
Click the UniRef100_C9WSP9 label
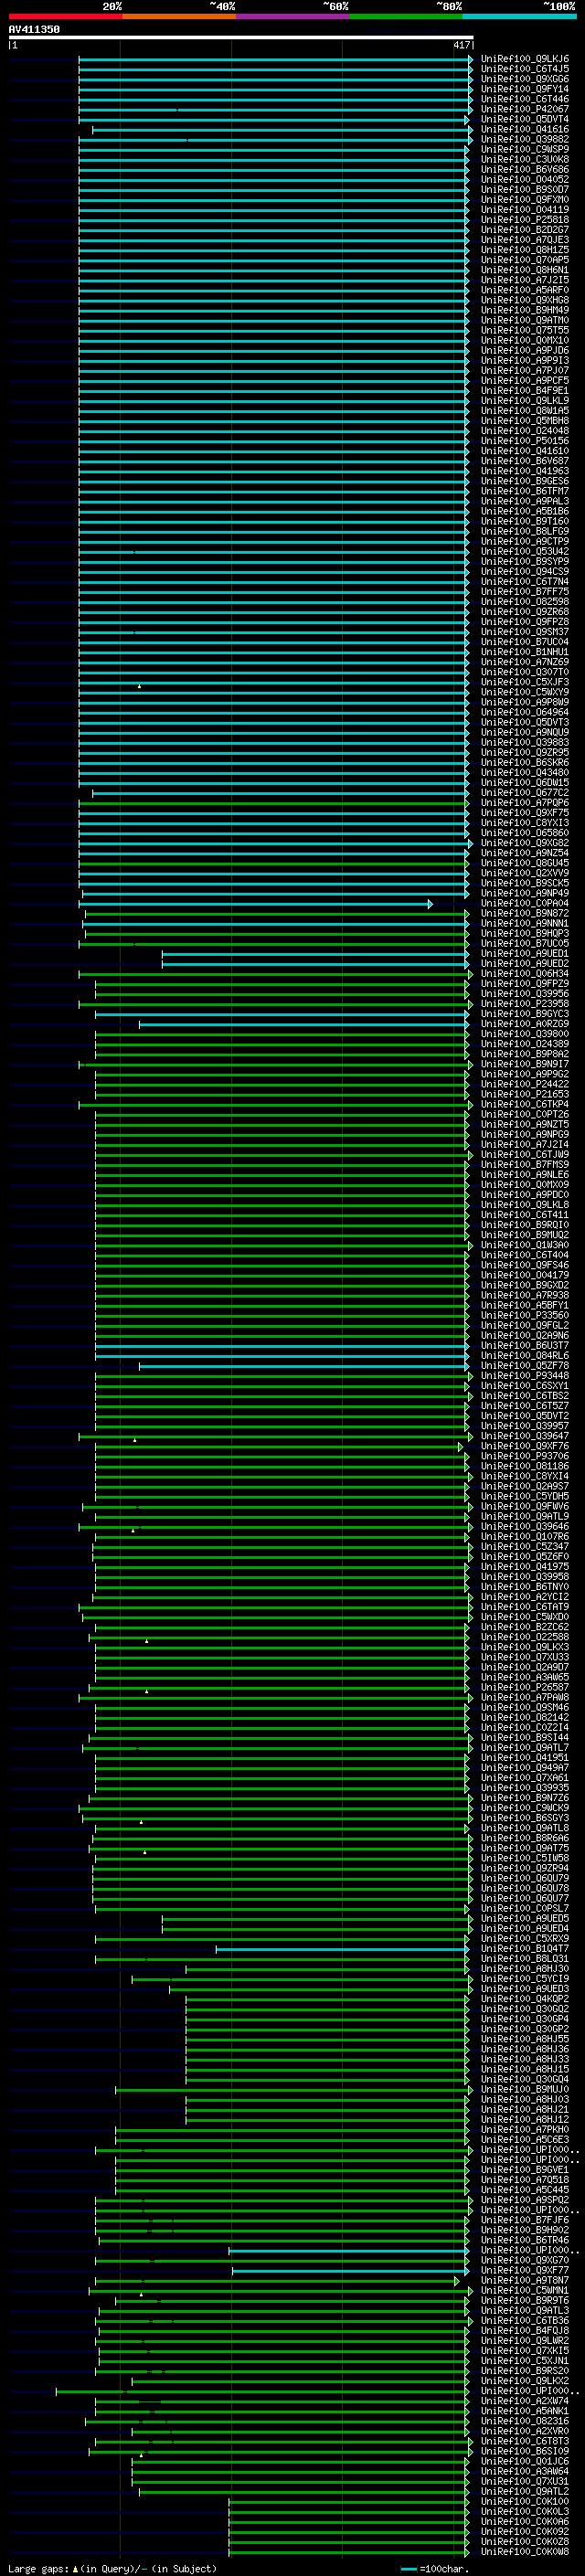tap(525, 149)
